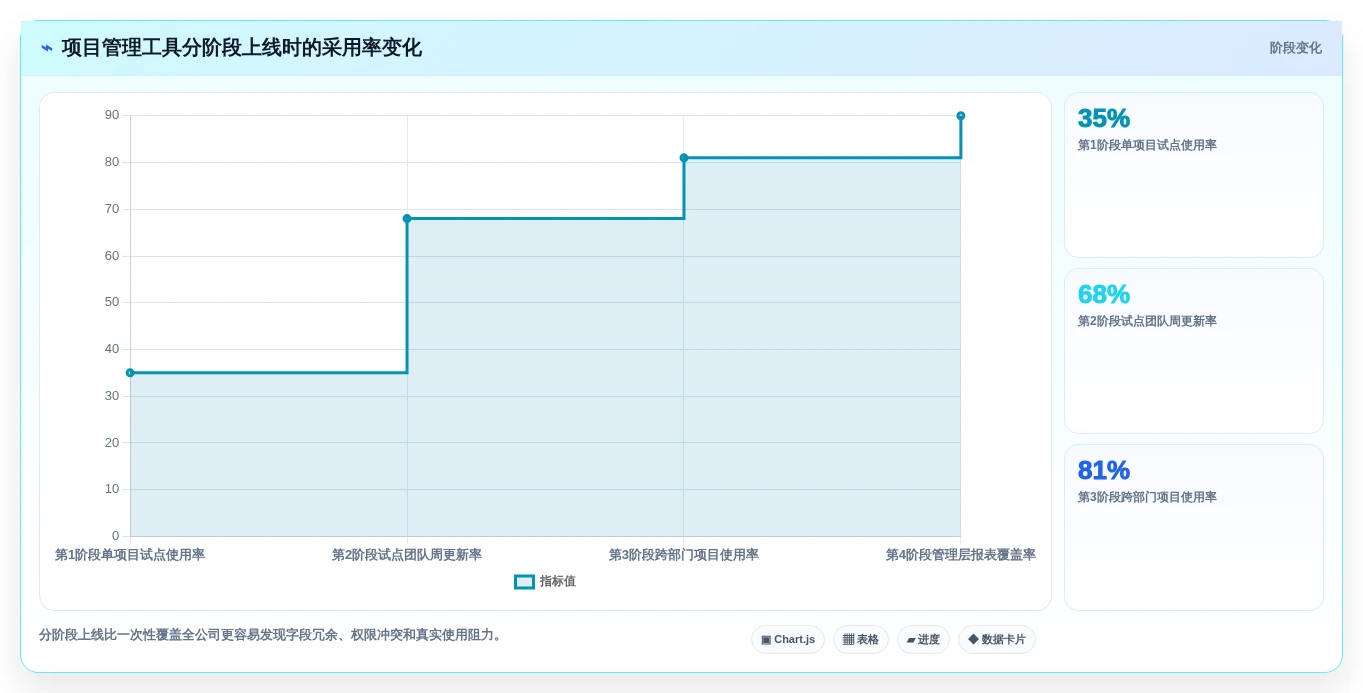Click x-axis label 第2阶段试点团队周更新率
Screen dimensions: 1363x693
click(407, 555)
